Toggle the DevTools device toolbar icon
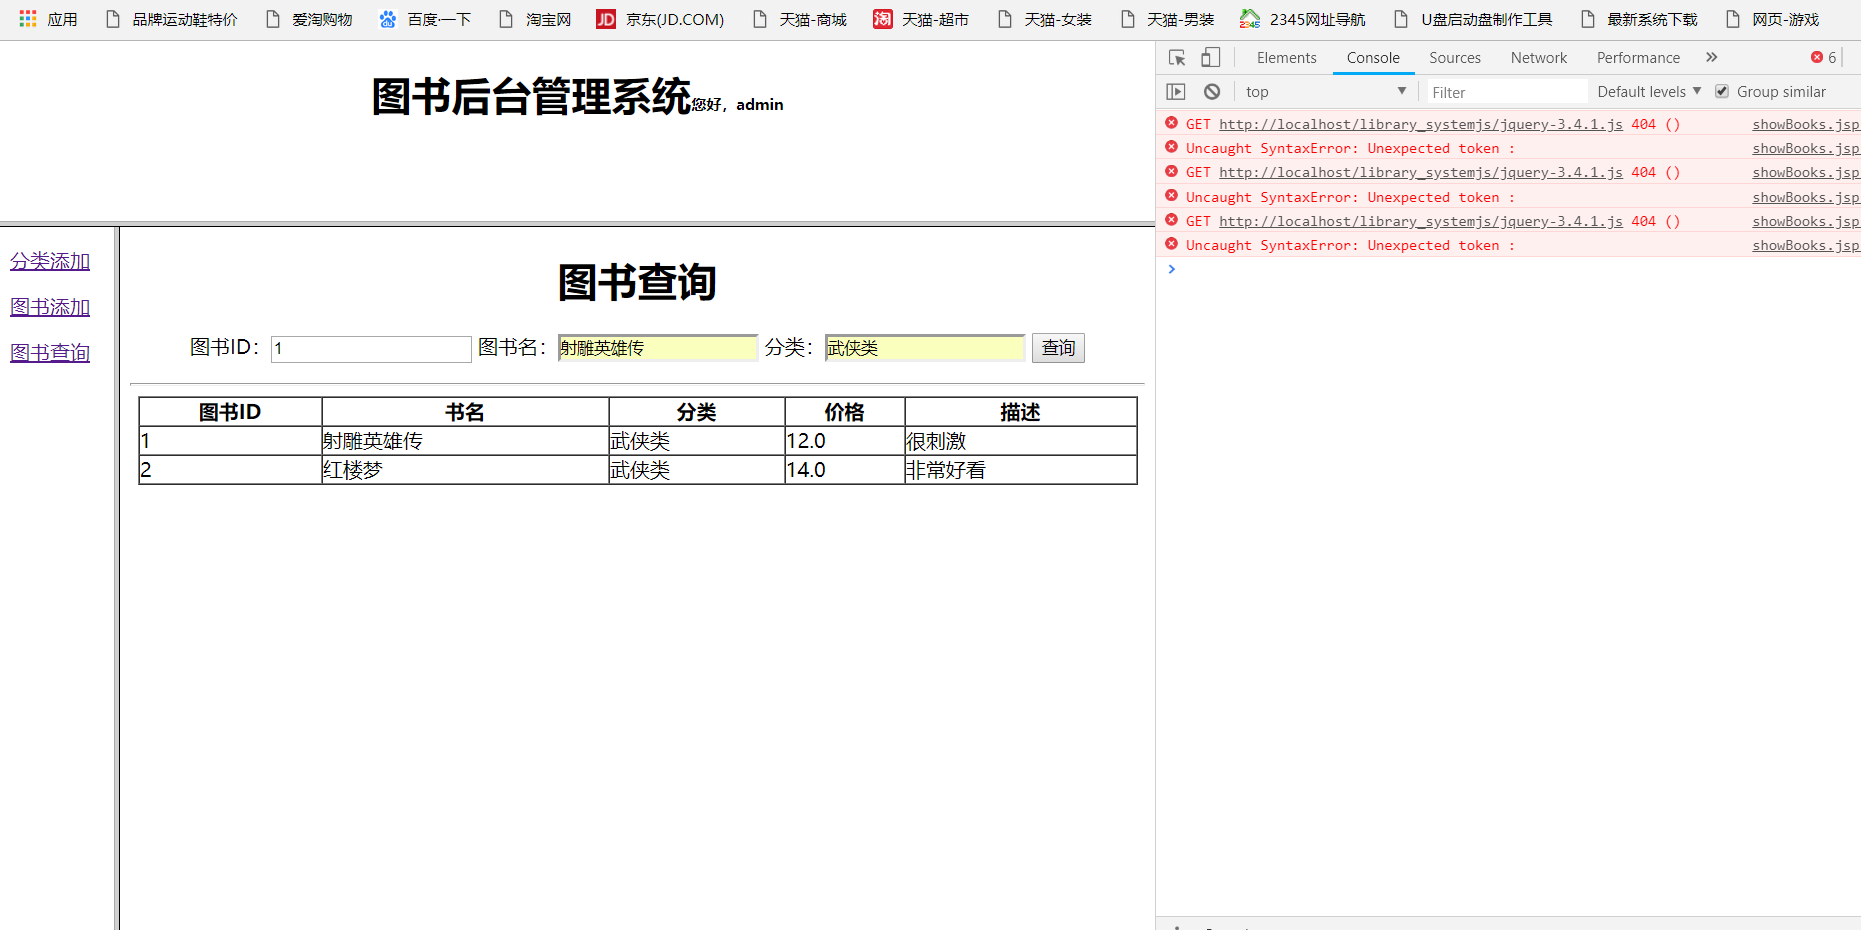The image size is (1861, 930). pyautogui.click(x=1211, y=58)
